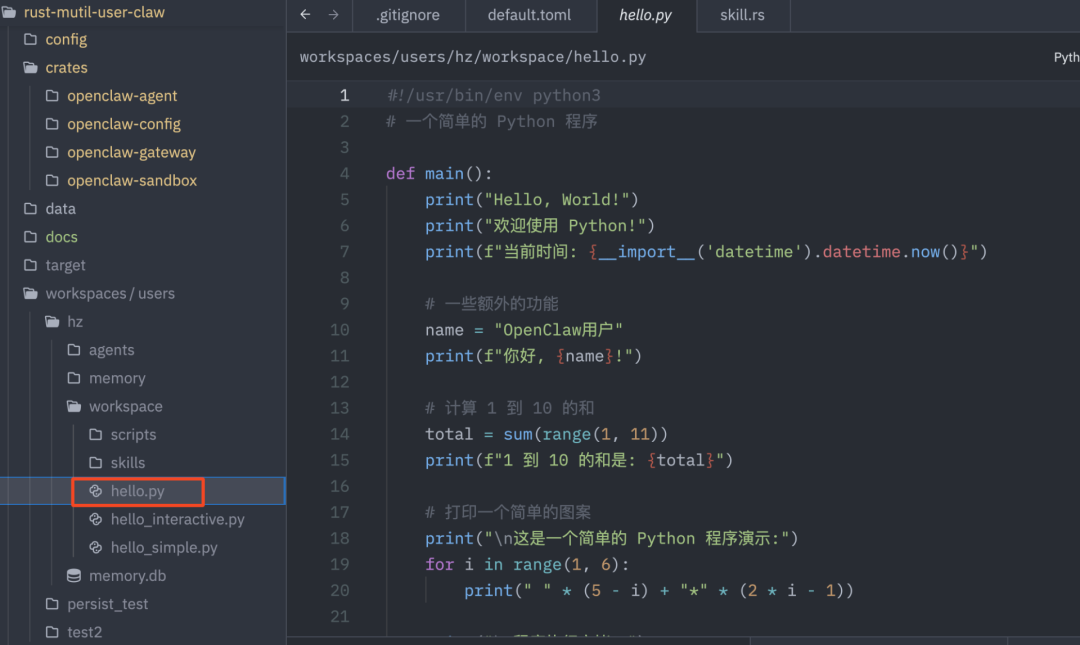
Task: Click the Python icon beside hello.py
Action: pyautogui.click(x=96, y=491)
